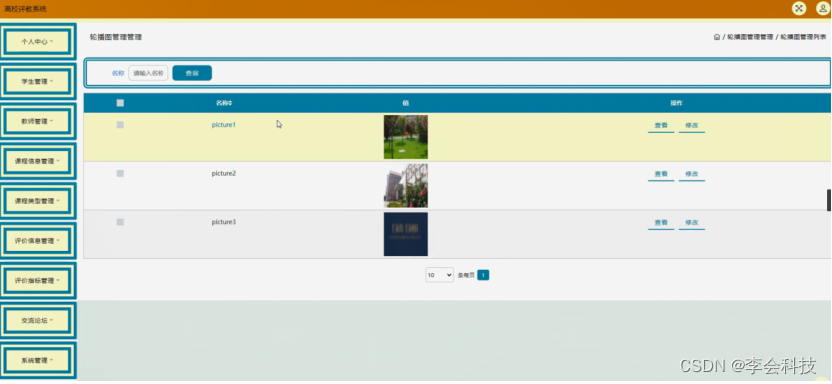Expand the 课程信息管理 sidebar menu
The width and height of the screenshot is (832, 384).
pyautogui.click(x=38, y=161)
